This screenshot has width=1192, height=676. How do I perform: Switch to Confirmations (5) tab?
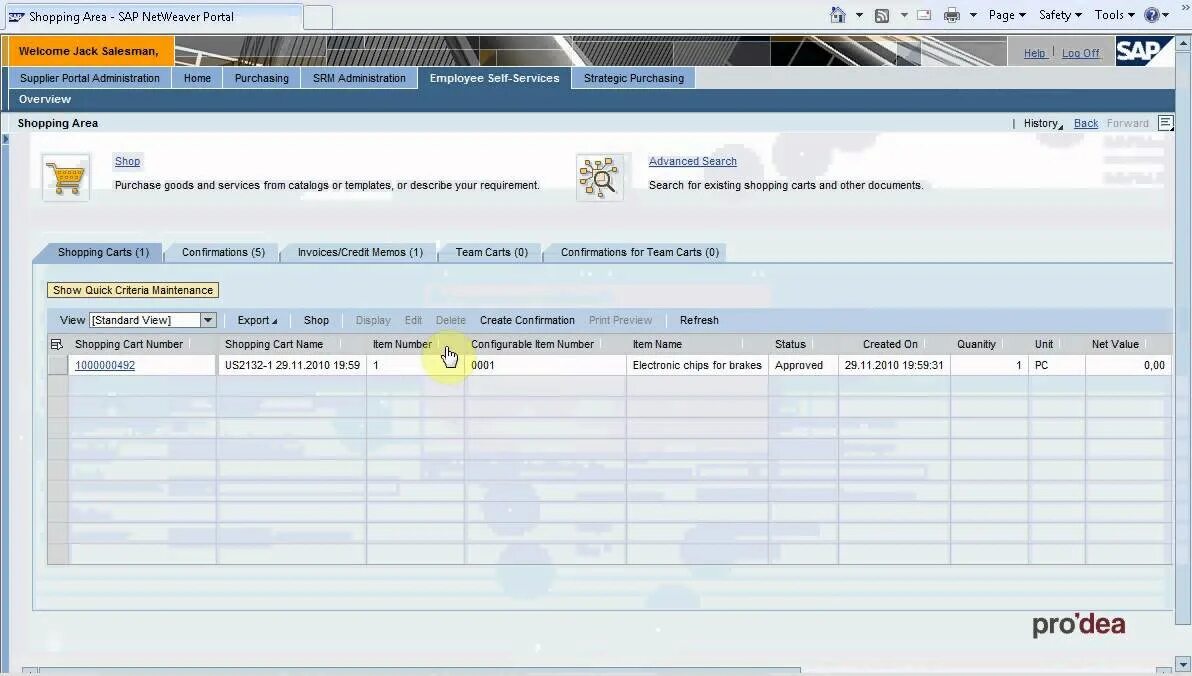pos(223,252)
